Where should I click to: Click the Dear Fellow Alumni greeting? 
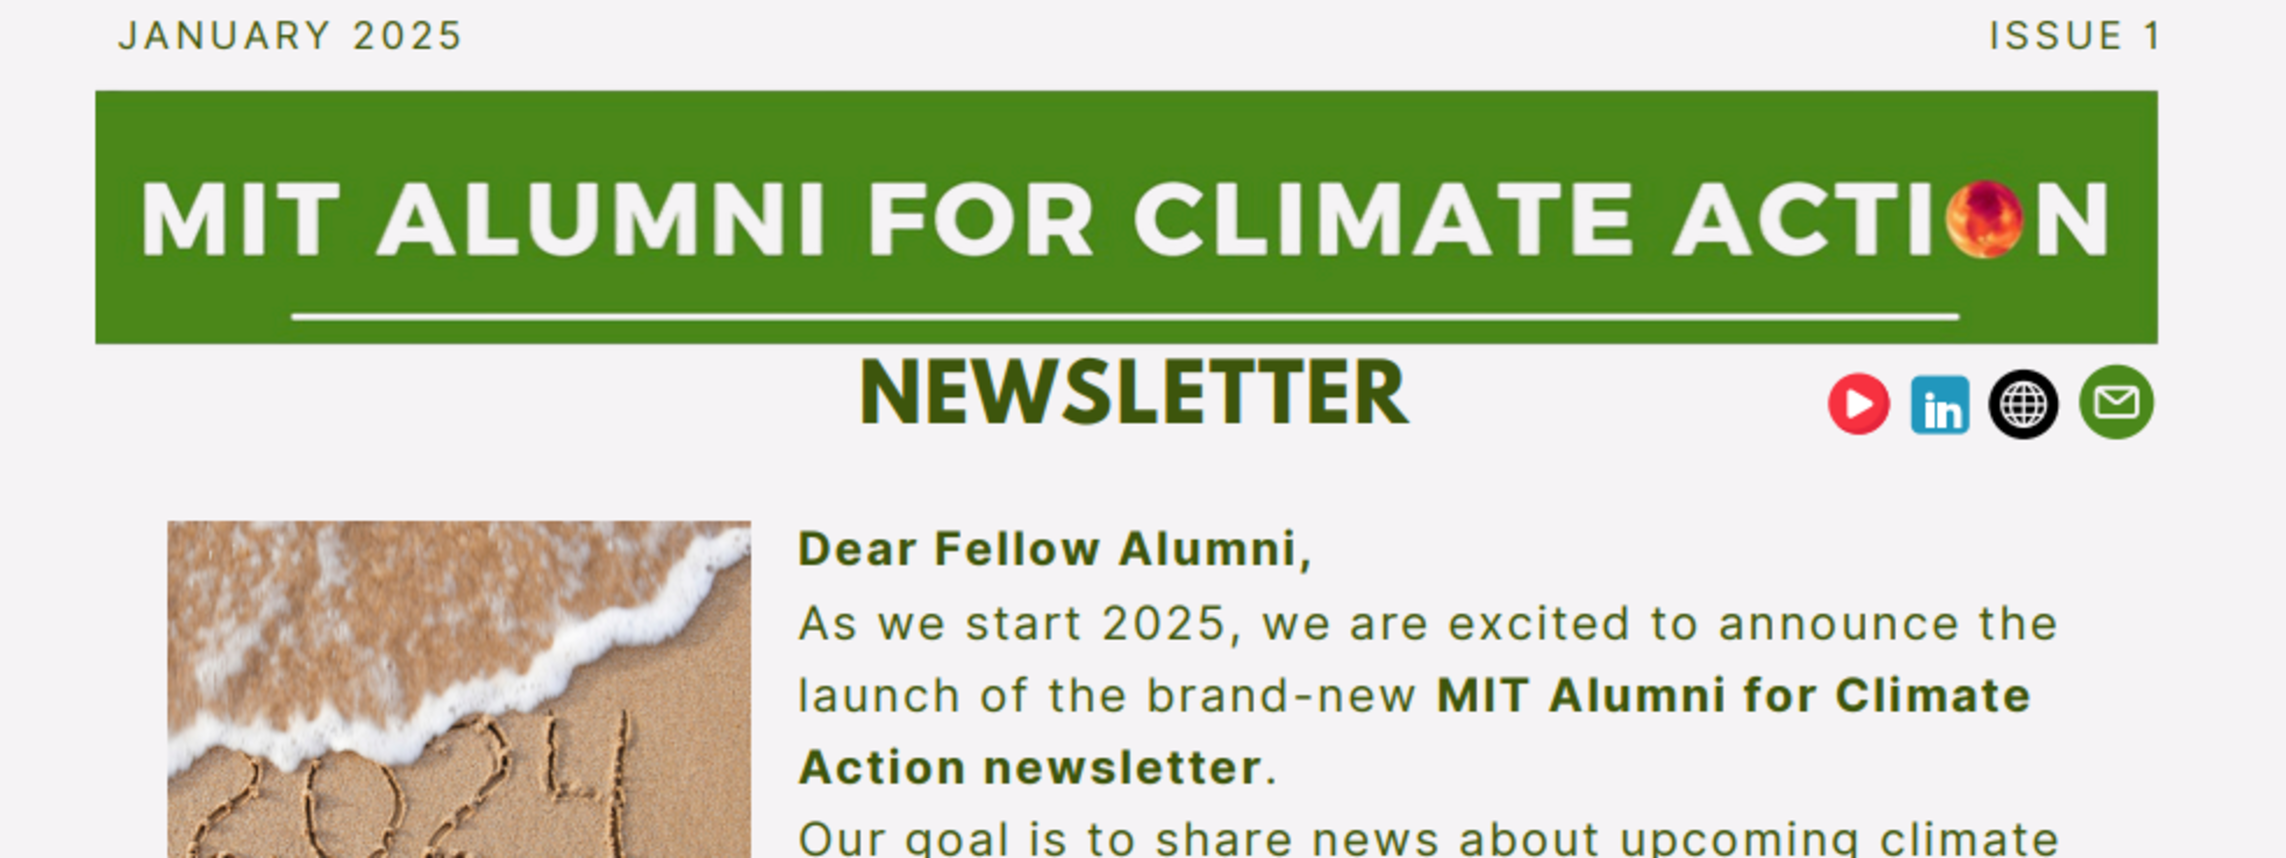pyautogui.click(x=1054, y=549)
